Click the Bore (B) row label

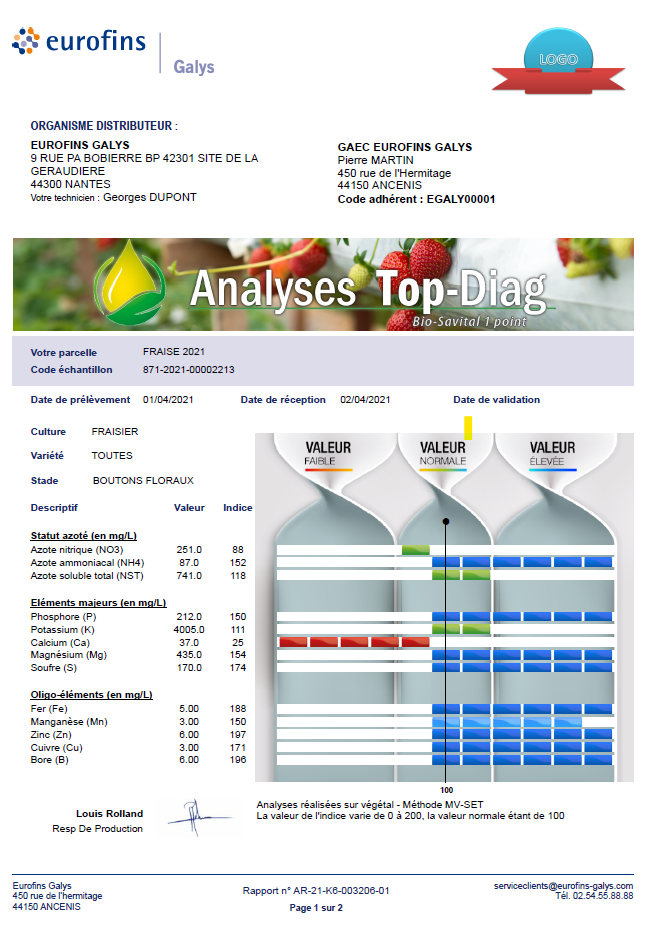(50, 760)
